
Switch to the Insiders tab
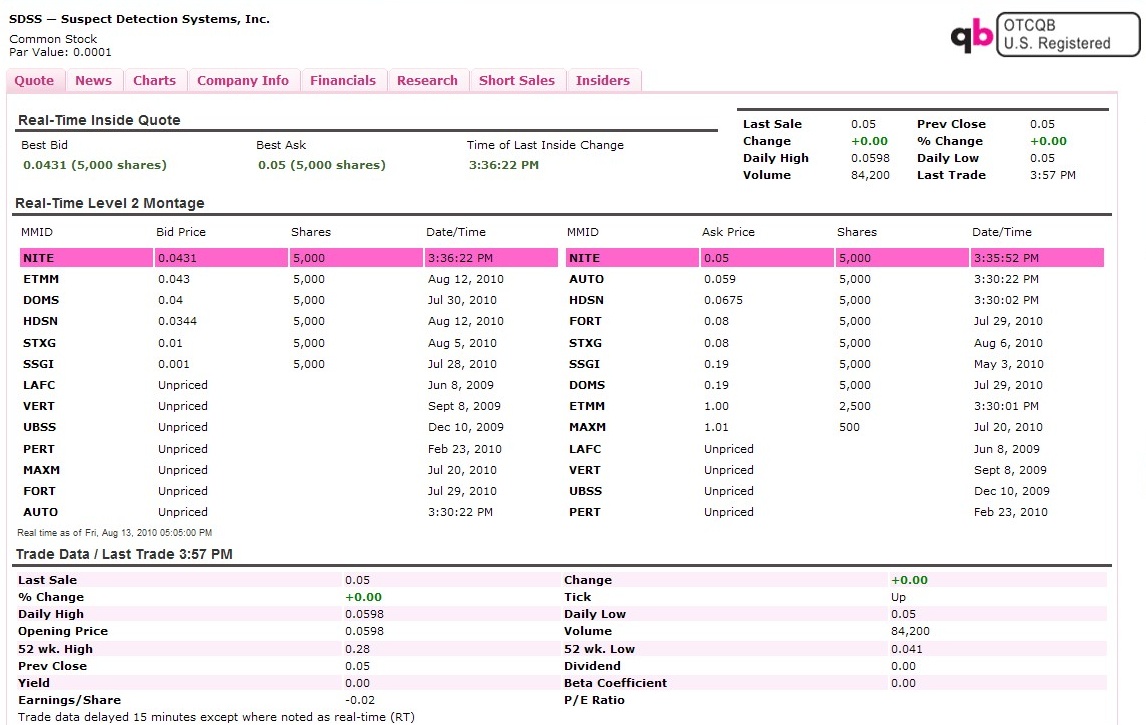pos(603,81)
